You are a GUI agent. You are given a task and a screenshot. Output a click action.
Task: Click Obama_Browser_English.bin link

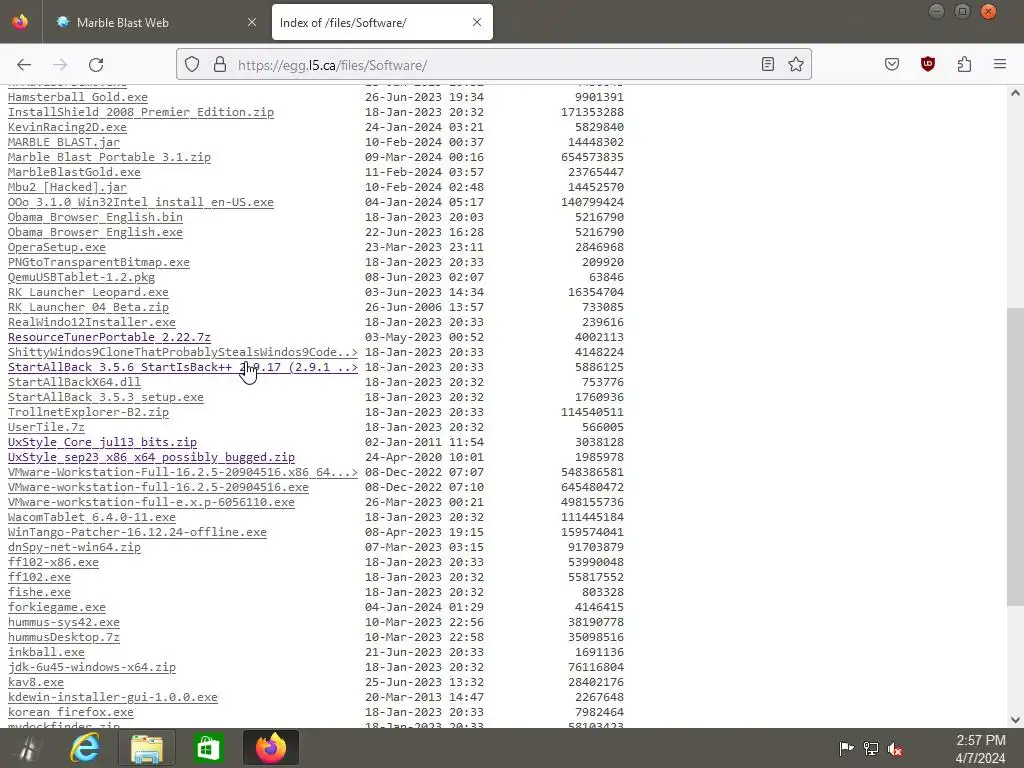tap(95, 217)
